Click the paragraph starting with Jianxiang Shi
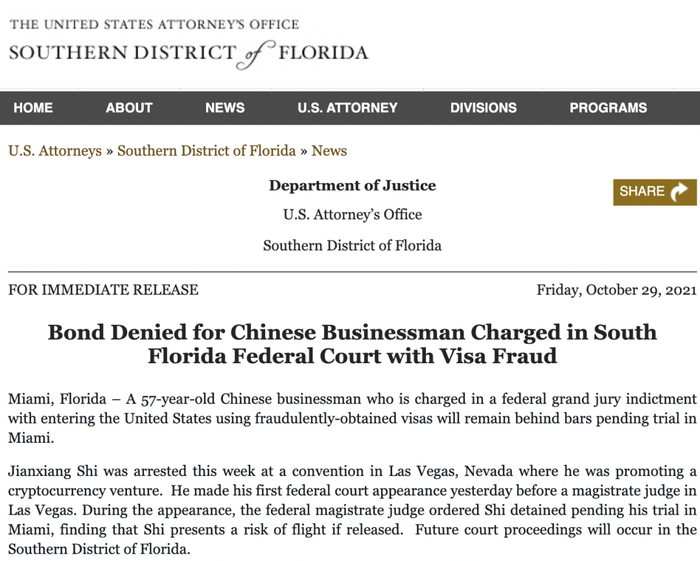 click(352, 509)
